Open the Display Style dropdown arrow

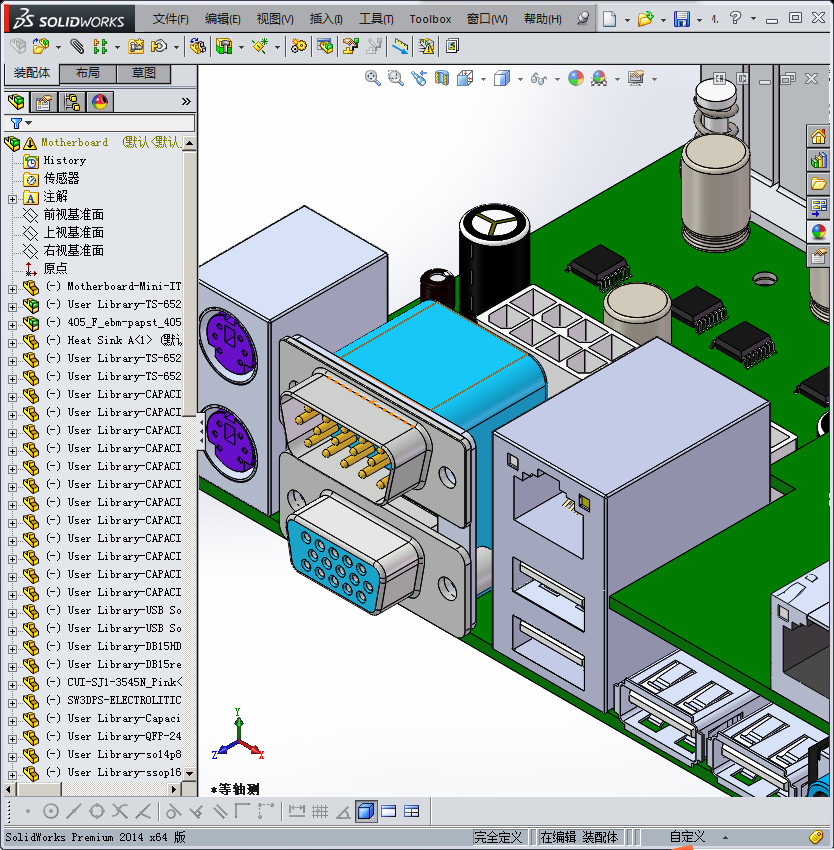pos(520,80)
